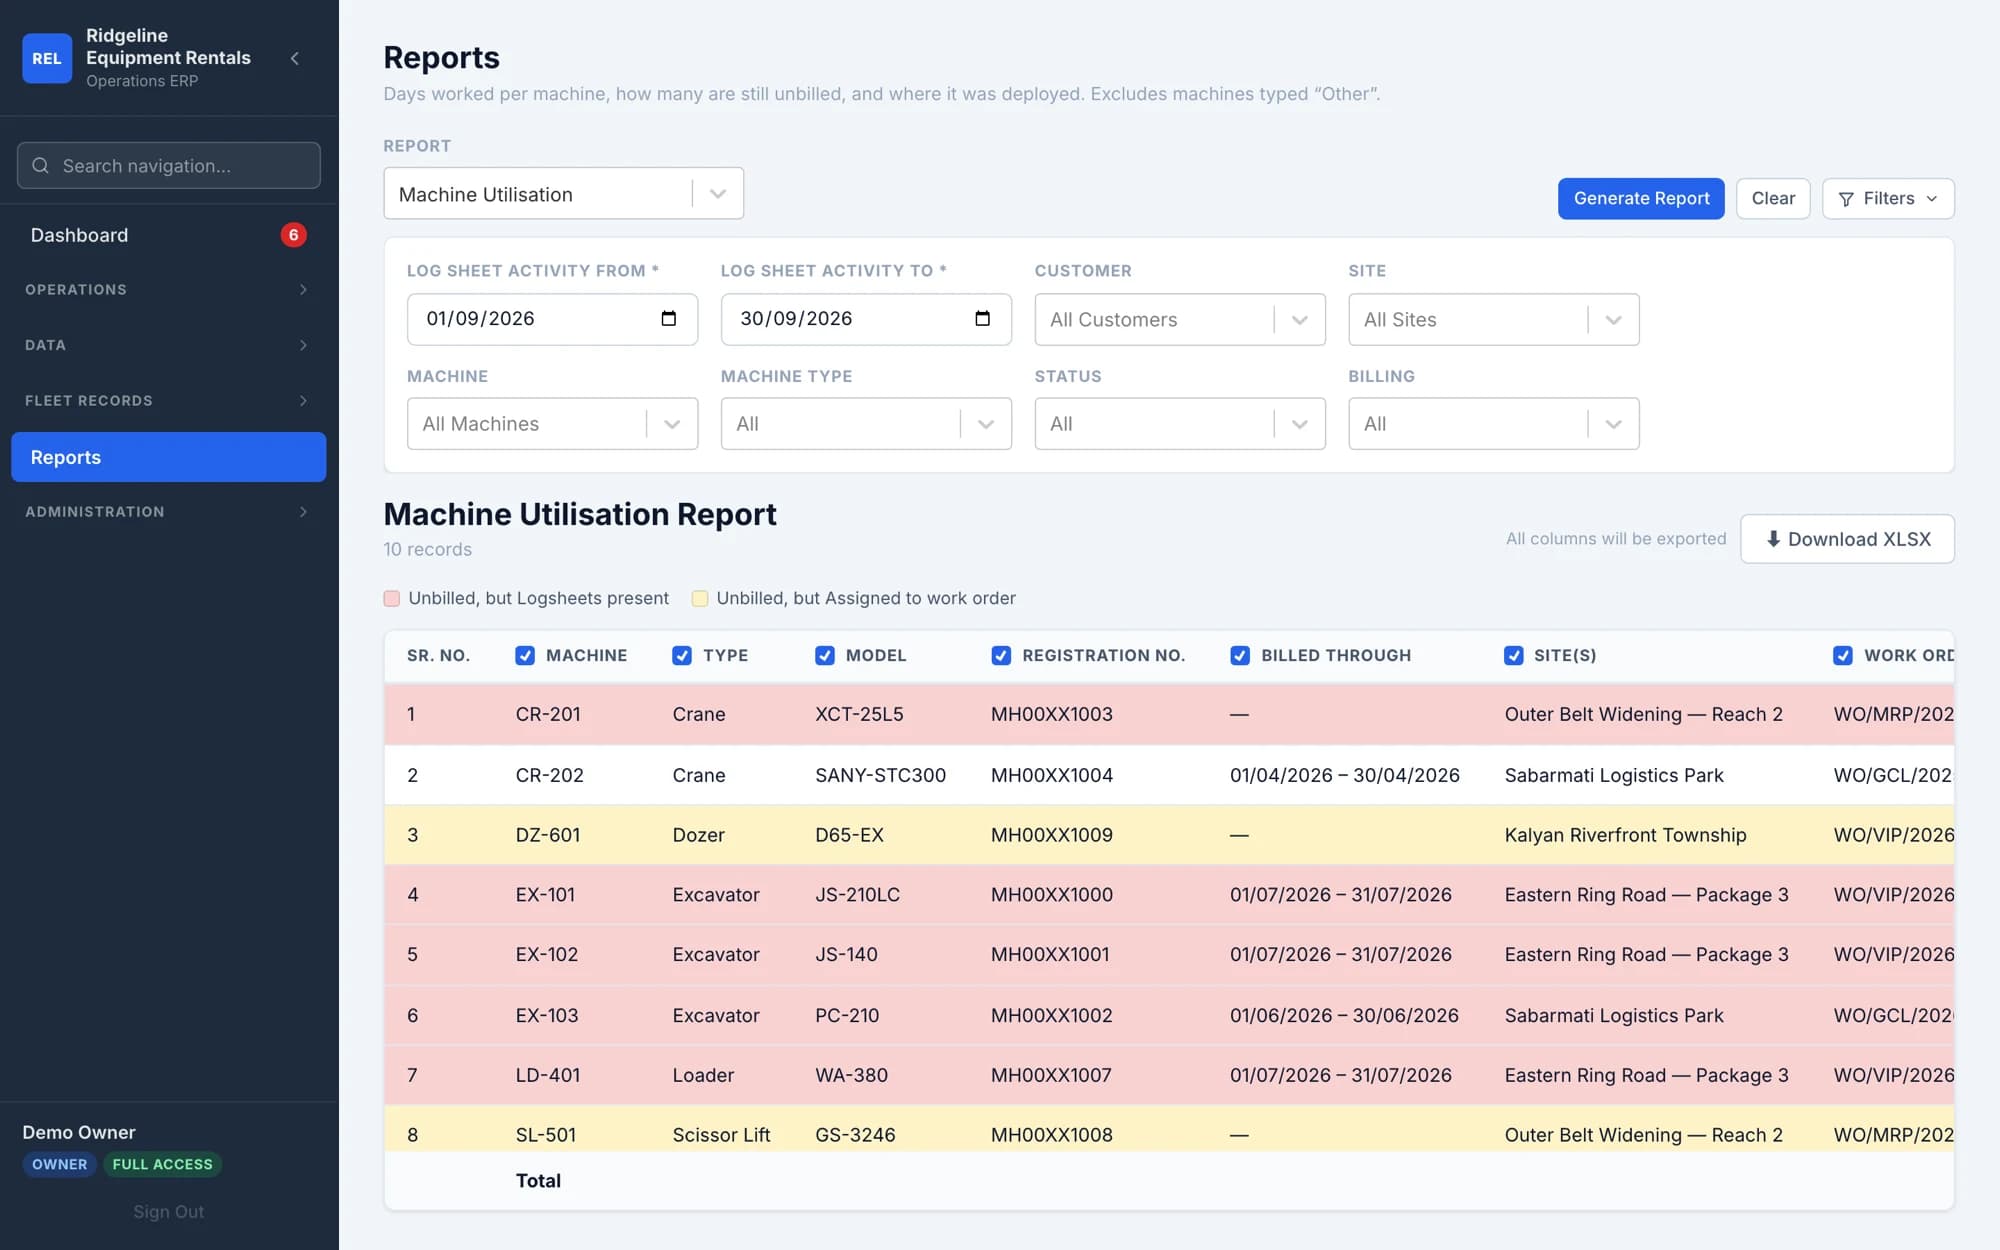Open the Status dropdown
2000x1250 pixels.
pos(1180,424)
